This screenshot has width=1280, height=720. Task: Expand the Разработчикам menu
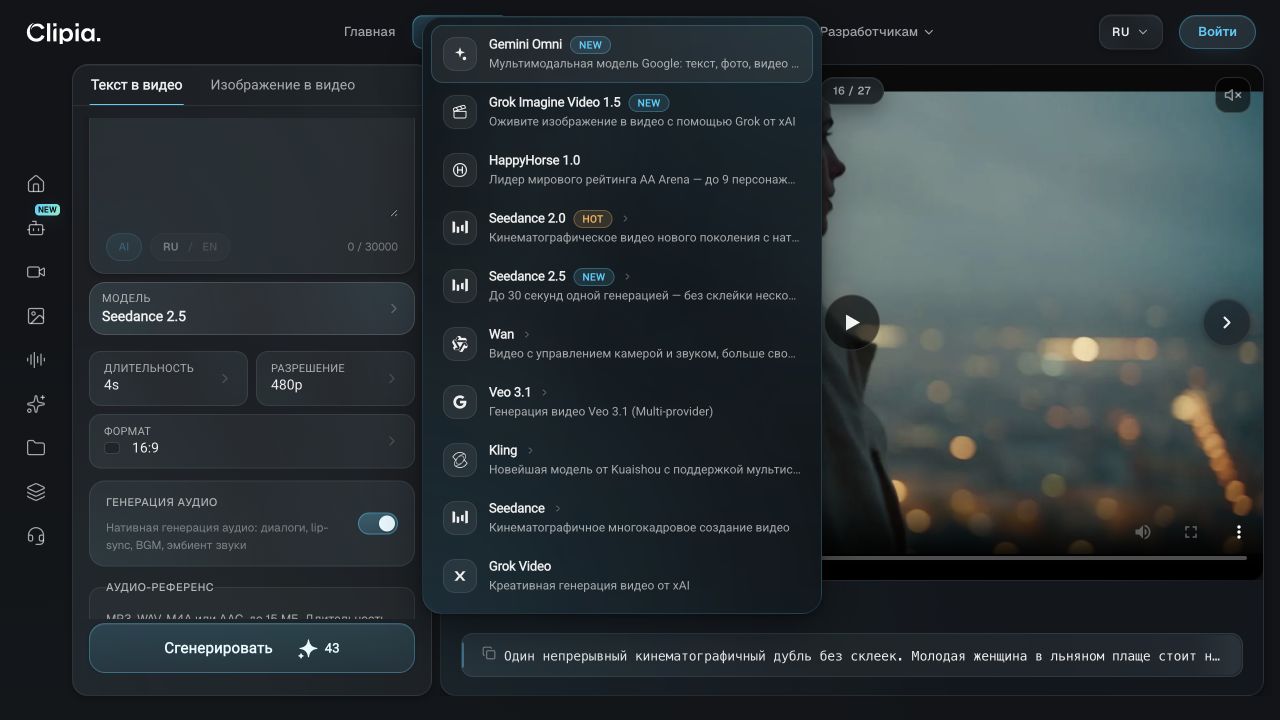tap(877, 32)
